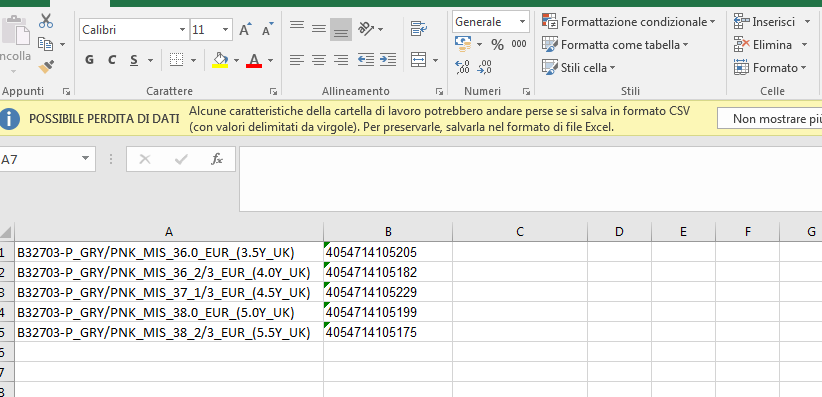Image resolution: width=822 pixels, height=397 pixels.
Task: Click Non mostrare più button
Action: [770, 119]
